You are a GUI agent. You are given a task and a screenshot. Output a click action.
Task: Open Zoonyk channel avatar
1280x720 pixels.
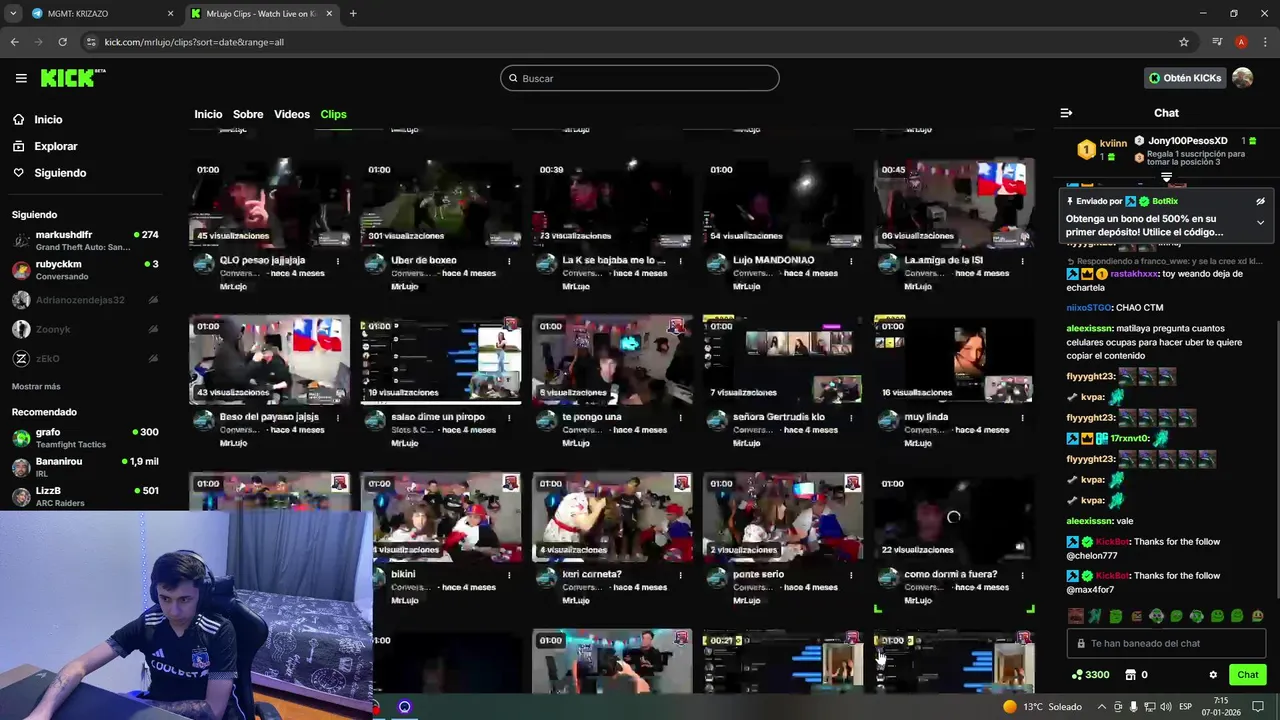(x=21, y=329)
